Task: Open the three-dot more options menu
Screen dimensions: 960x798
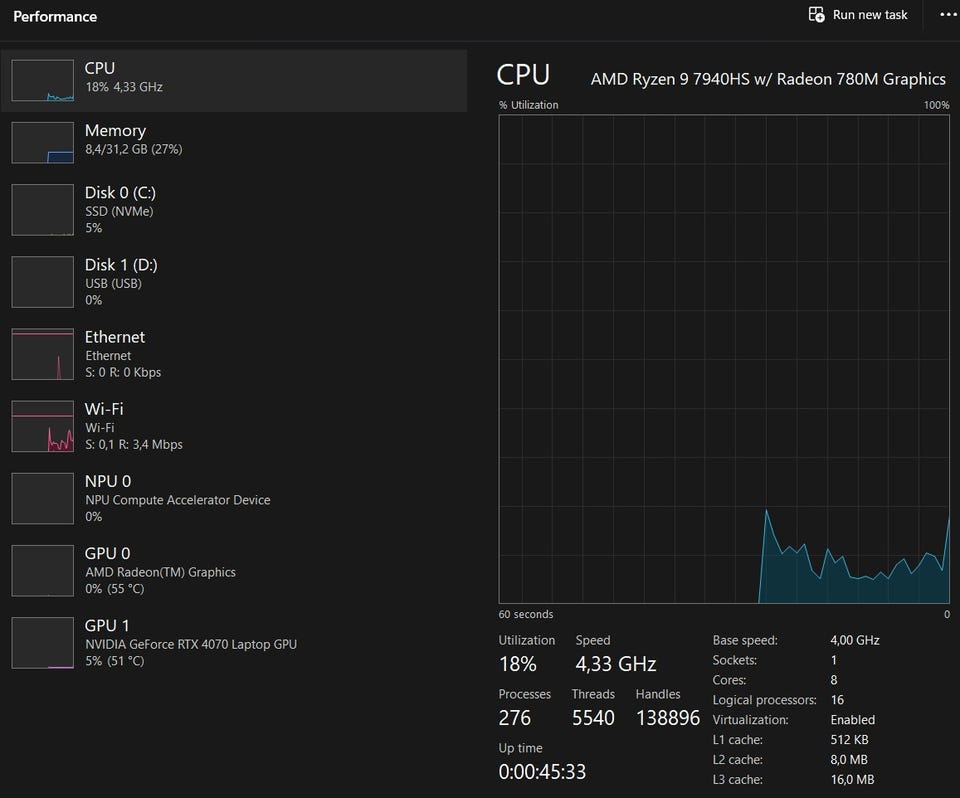Action: pos(948,15)
